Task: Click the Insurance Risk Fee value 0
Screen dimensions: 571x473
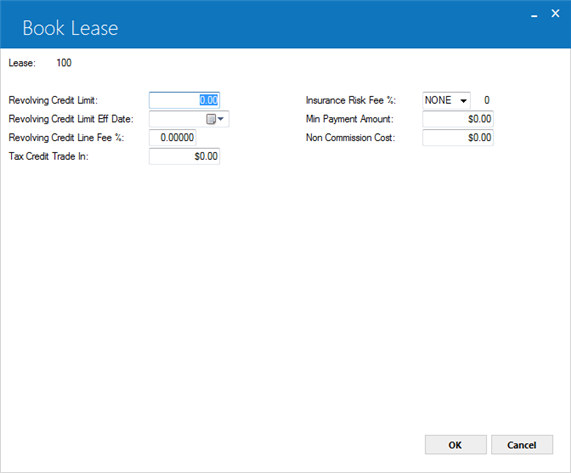Action: [487, 100]
